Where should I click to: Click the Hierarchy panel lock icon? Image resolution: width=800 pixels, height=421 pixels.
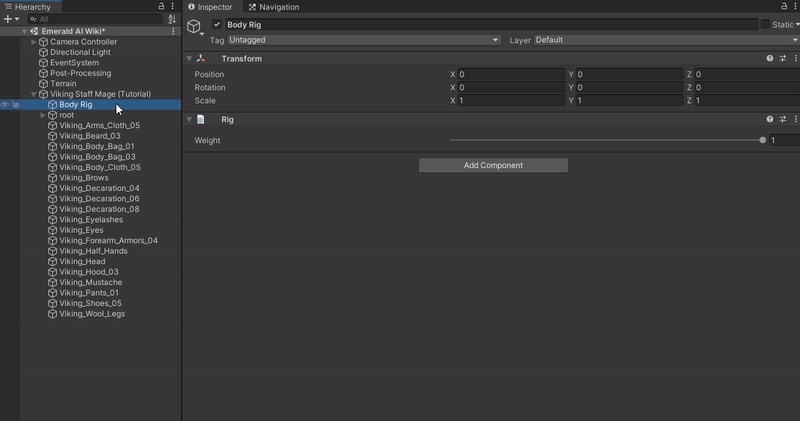162,6
